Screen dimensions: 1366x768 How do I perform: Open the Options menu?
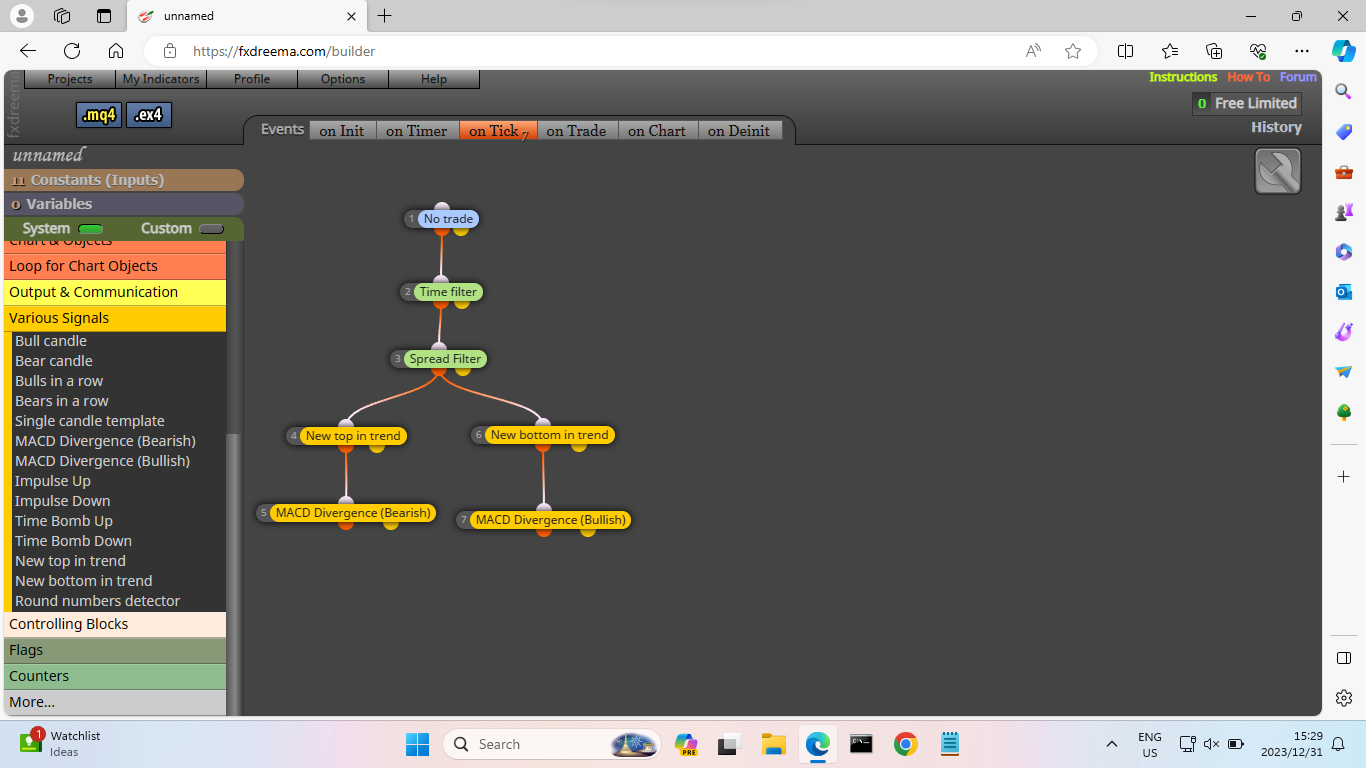coord(343,79)
